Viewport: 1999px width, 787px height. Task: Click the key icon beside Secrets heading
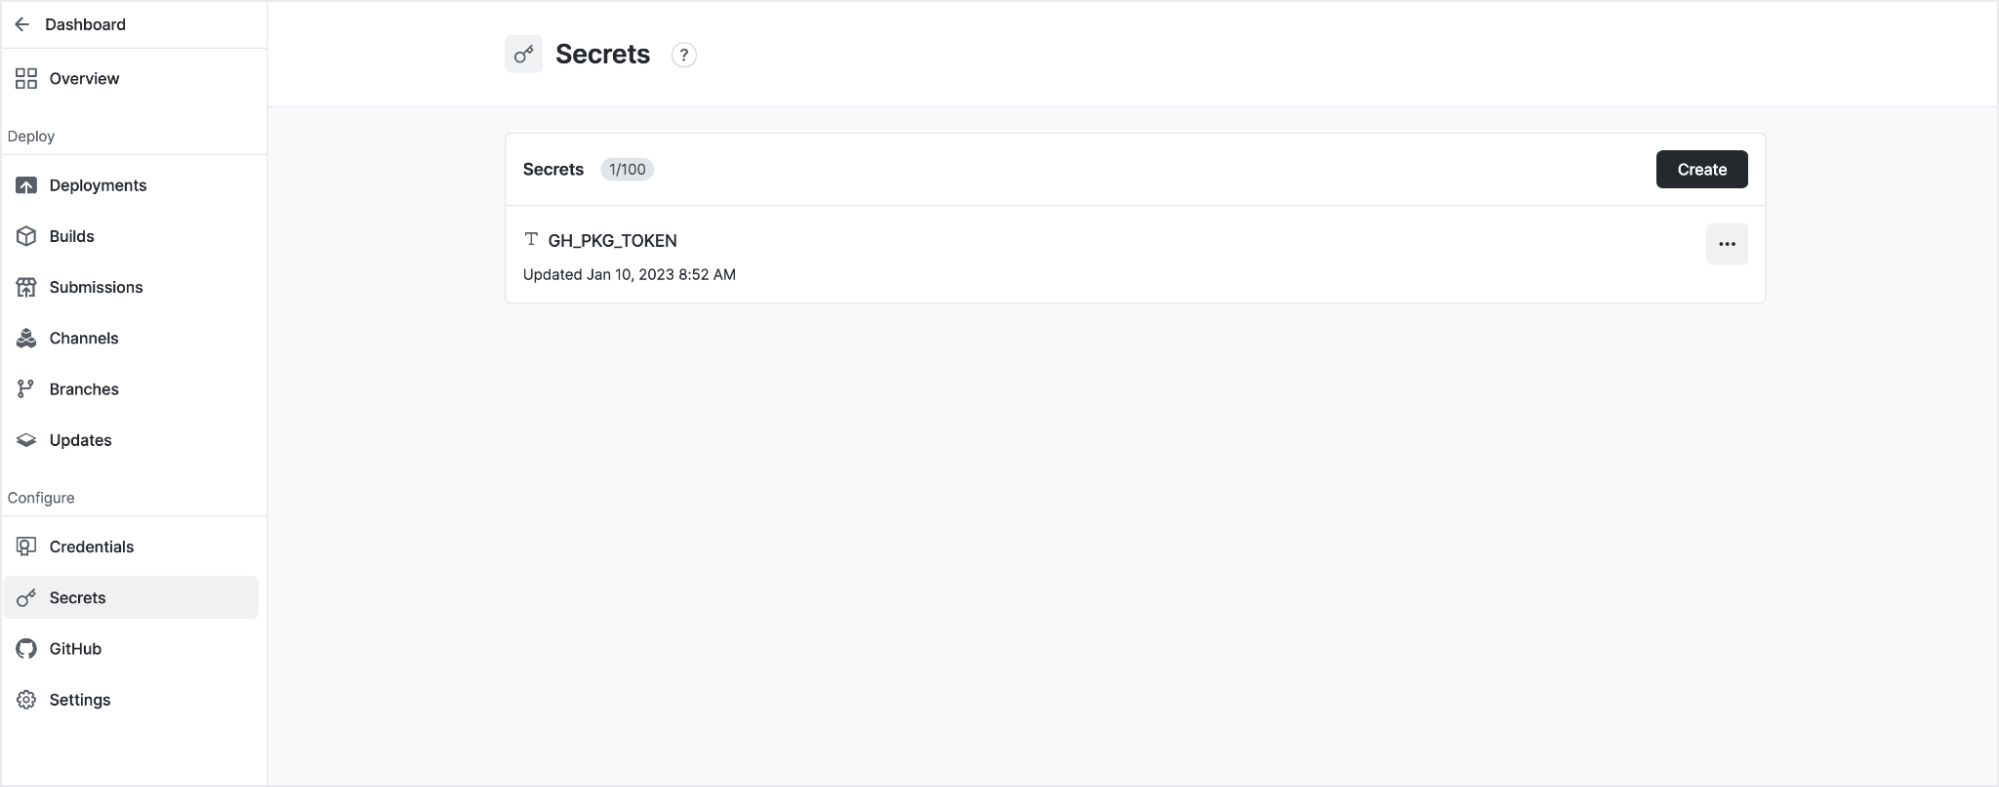(523, 54)
